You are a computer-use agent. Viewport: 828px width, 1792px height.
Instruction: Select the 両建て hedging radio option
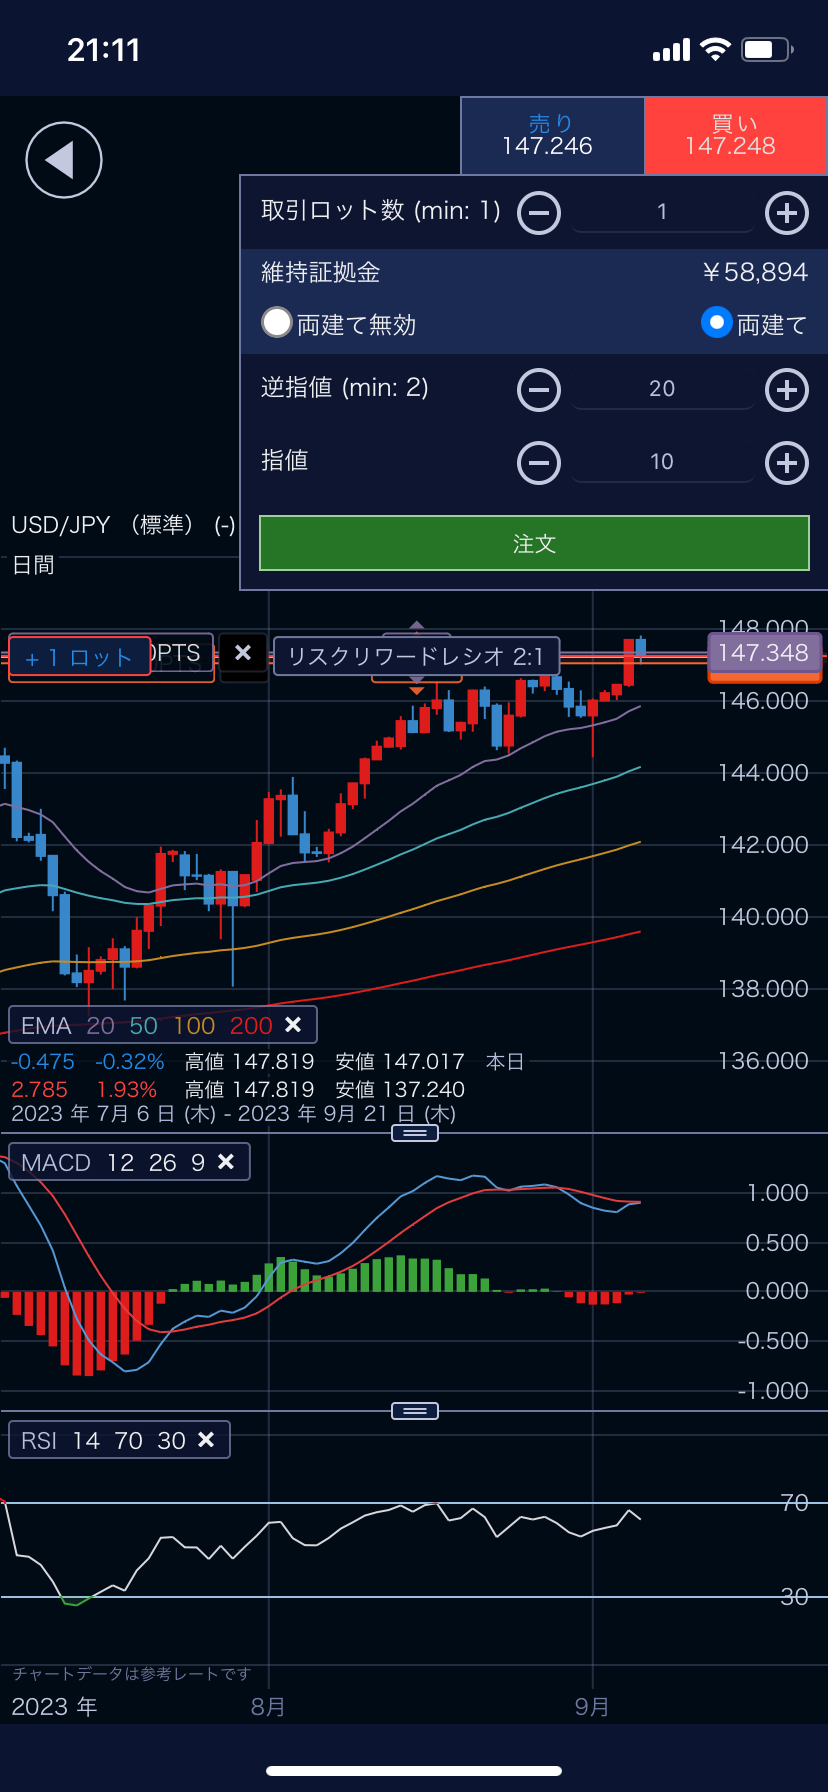716,323
